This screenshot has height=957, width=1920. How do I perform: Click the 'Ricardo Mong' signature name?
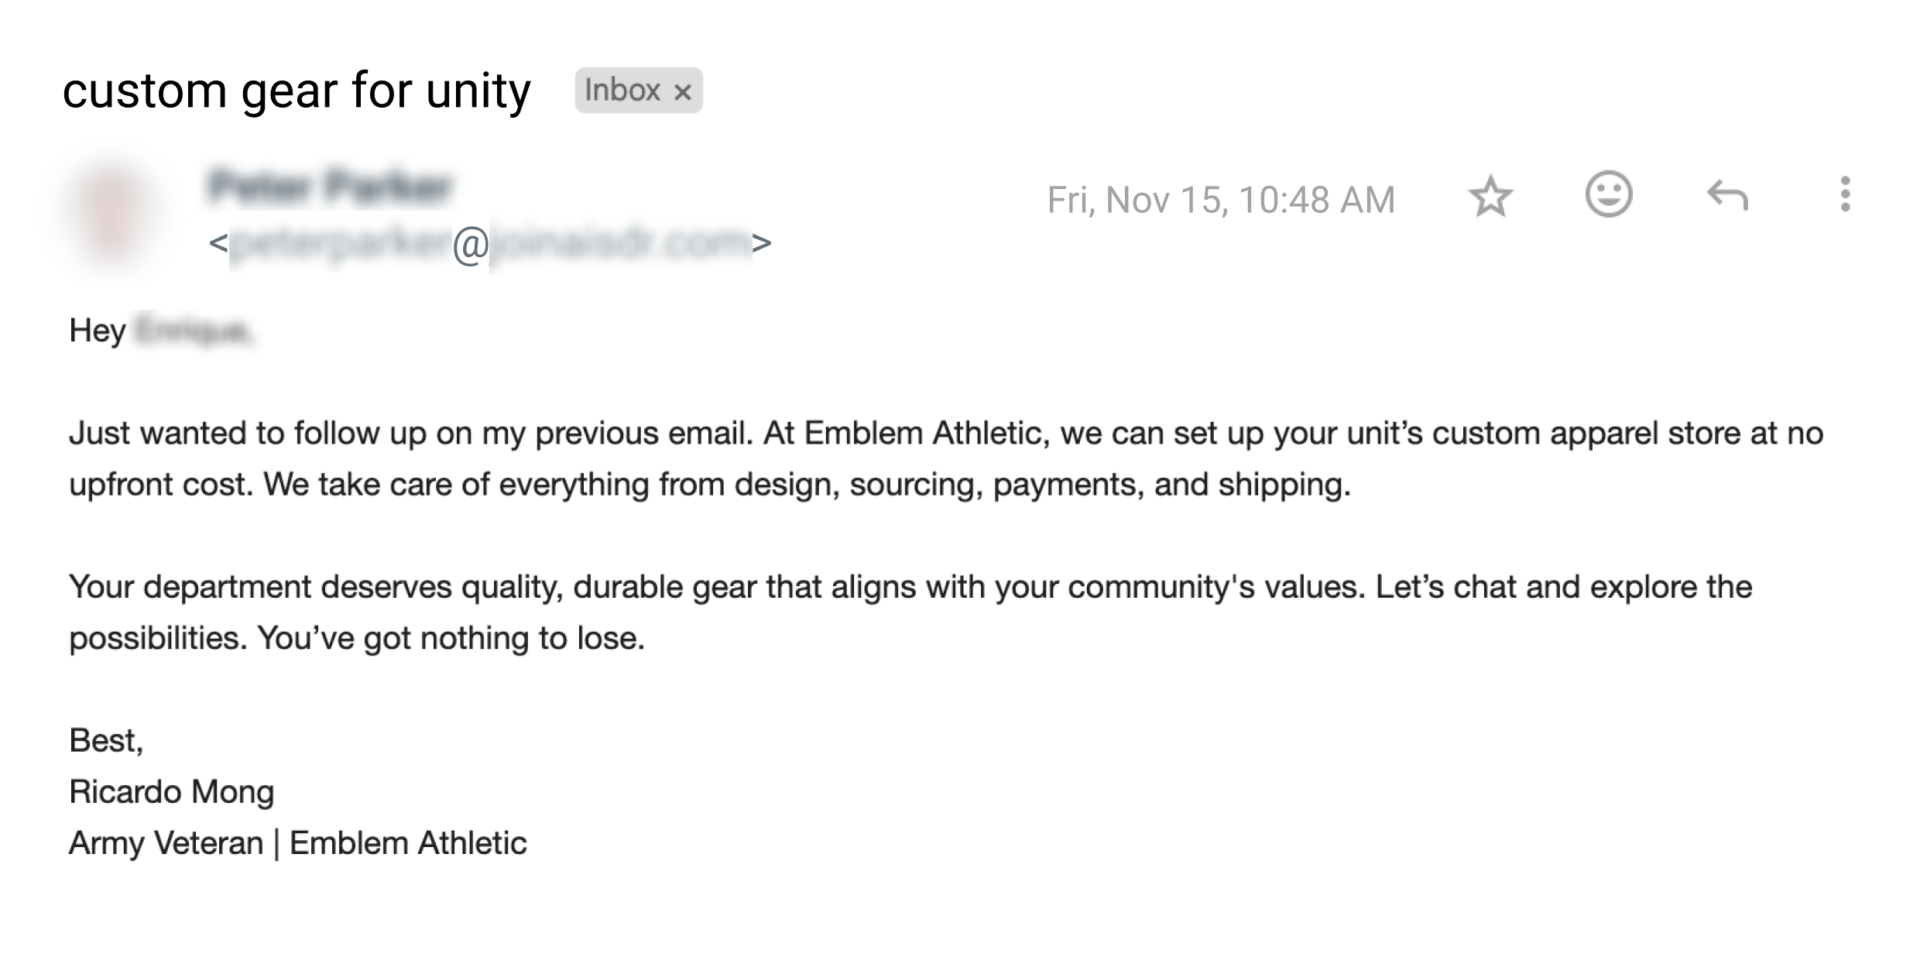(171, 792)
